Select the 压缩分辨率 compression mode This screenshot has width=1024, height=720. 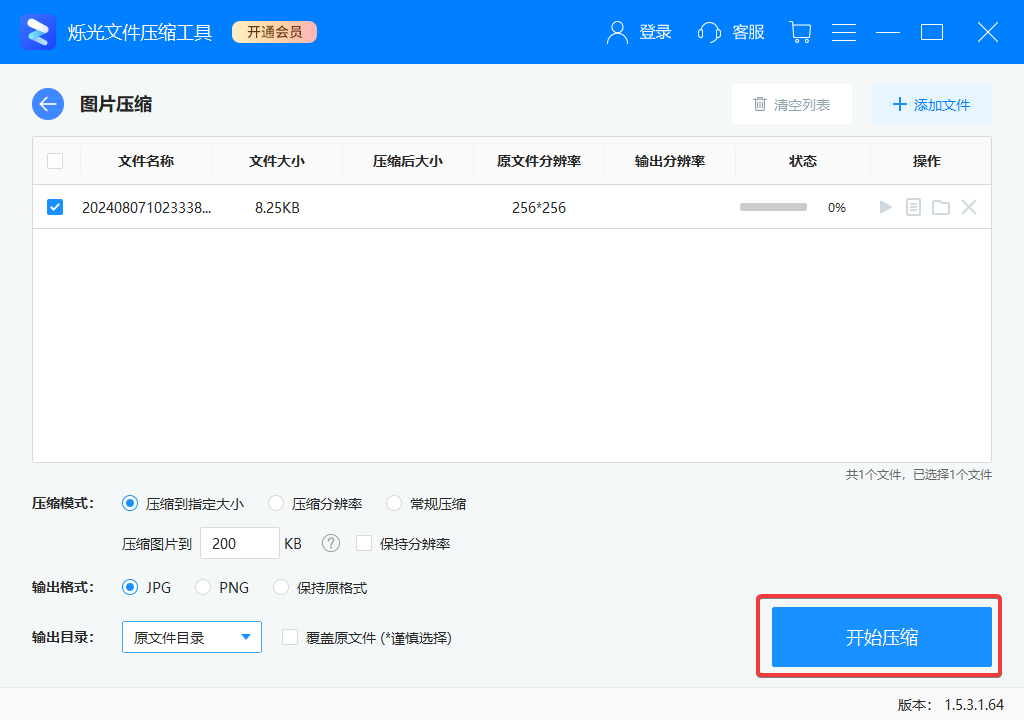276,503
